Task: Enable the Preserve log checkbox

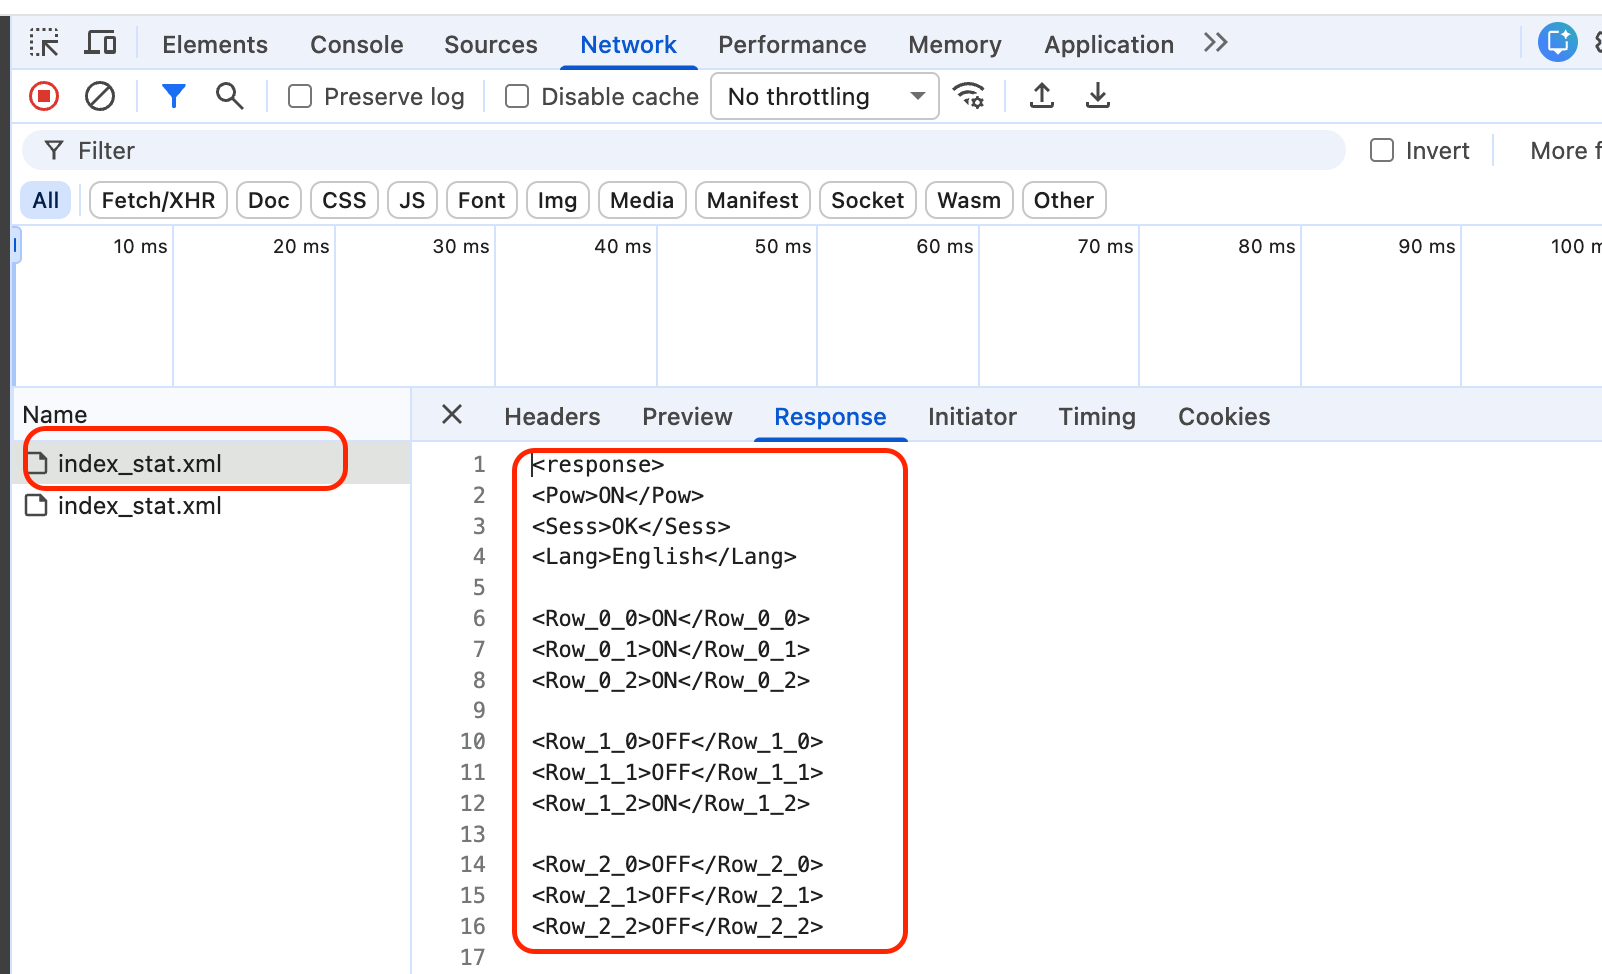Action: point(300,96)
